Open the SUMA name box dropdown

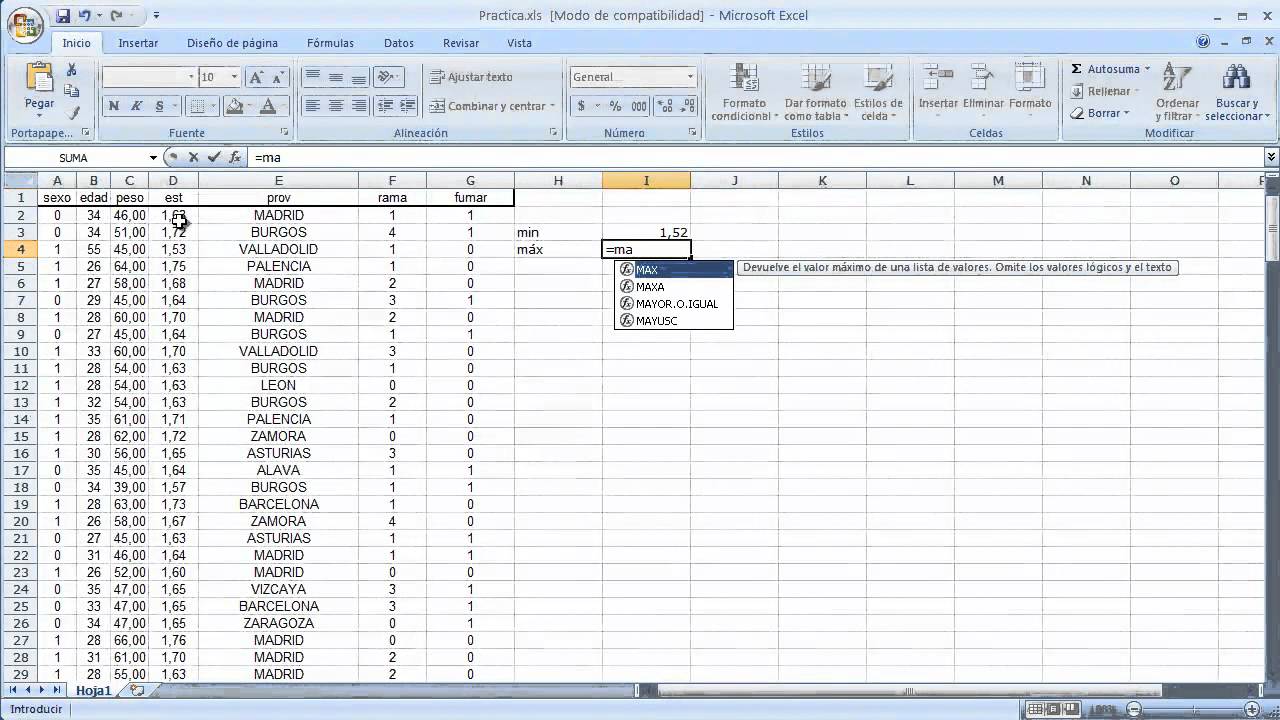[153, 157]
